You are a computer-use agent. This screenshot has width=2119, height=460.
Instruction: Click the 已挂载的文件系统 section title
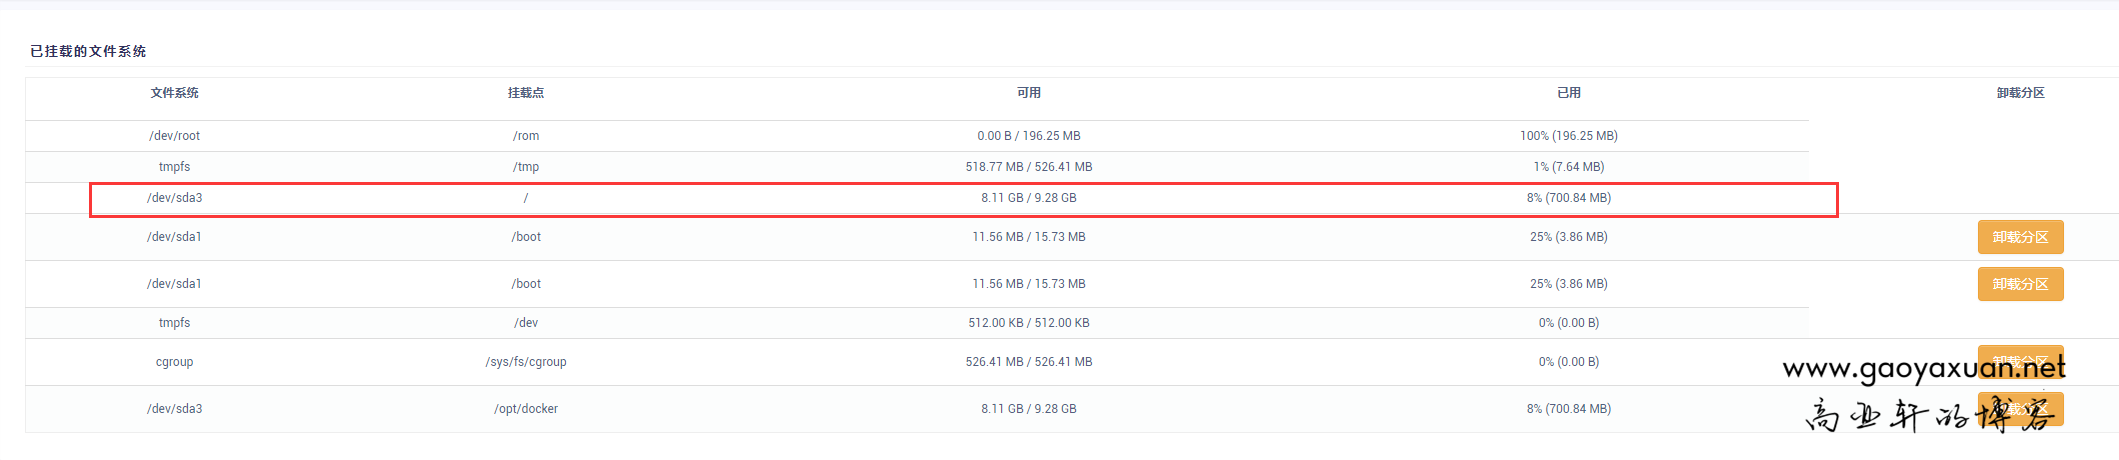coord(88,51)
